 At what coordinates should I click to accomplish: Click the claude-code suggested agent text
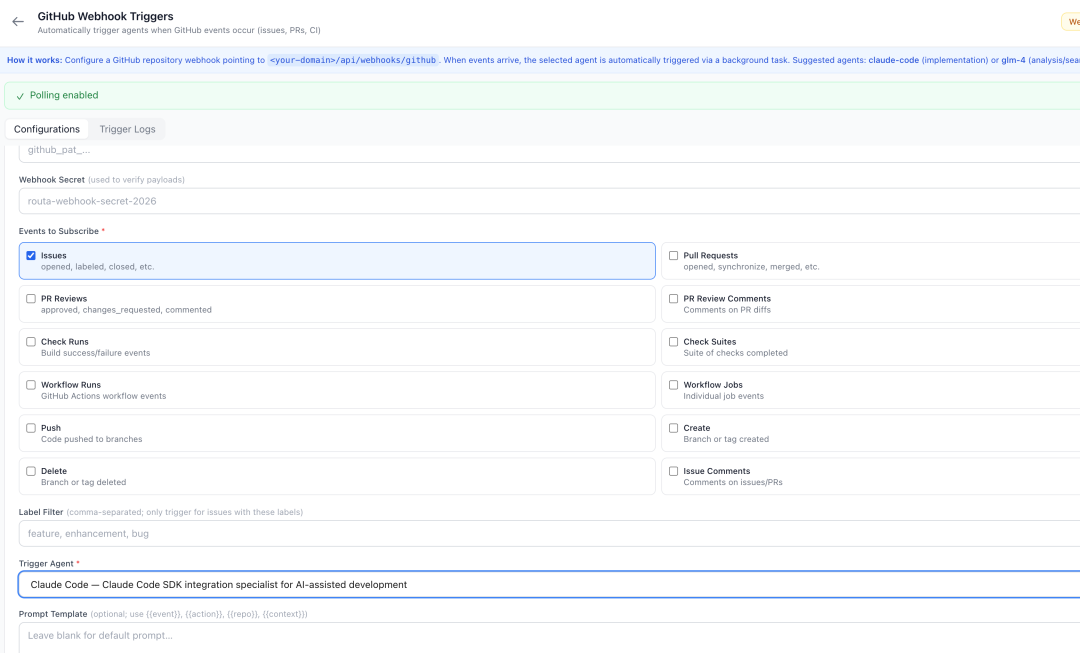[893, 60]
